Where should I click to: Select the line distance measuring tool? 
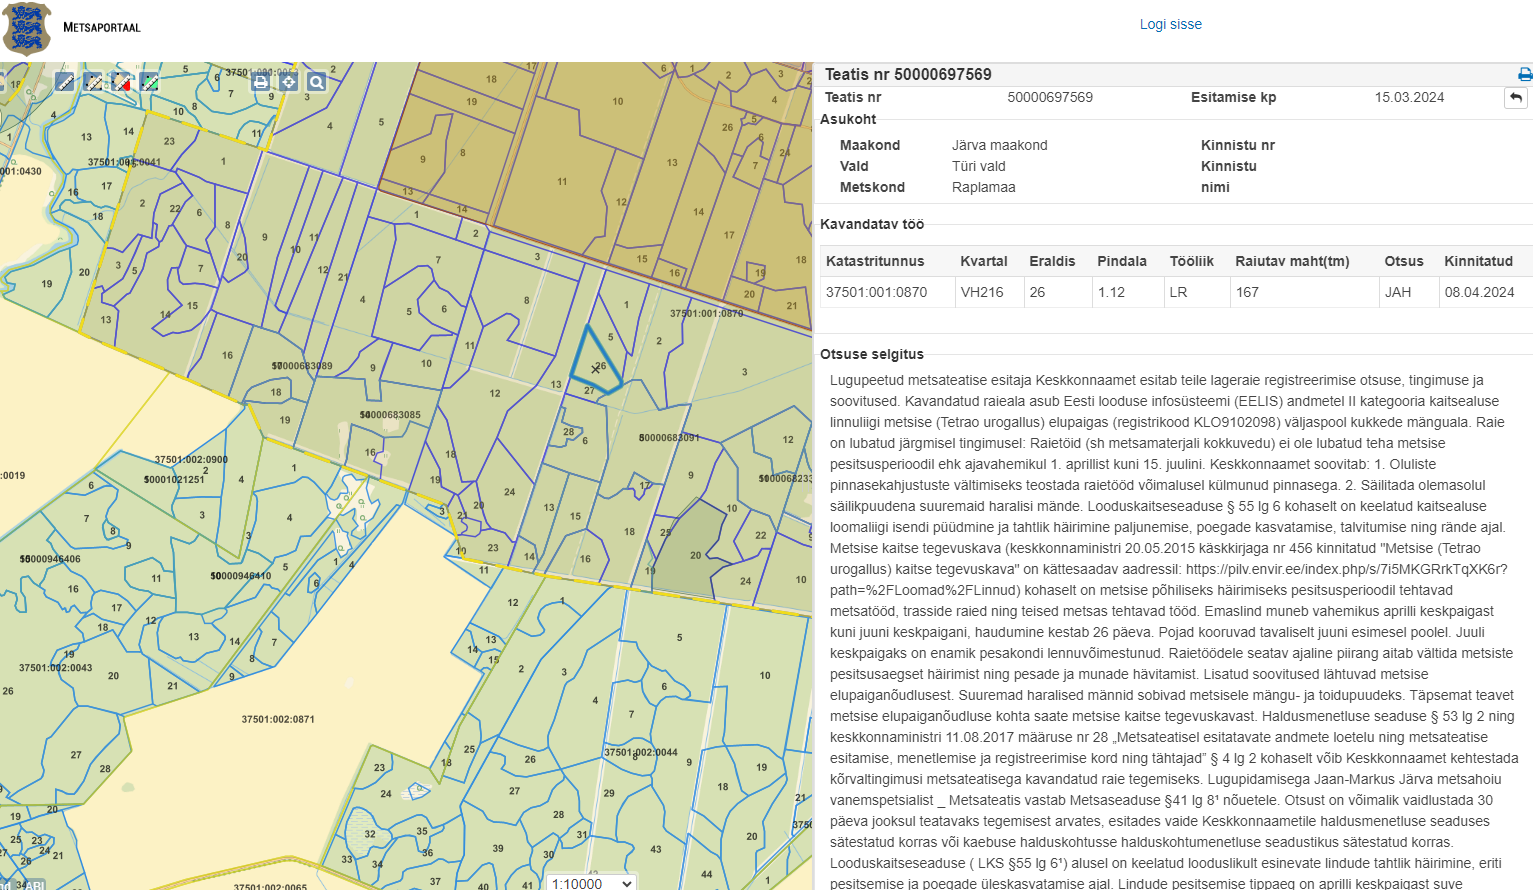pyautogui.click(x=65, y=82)
